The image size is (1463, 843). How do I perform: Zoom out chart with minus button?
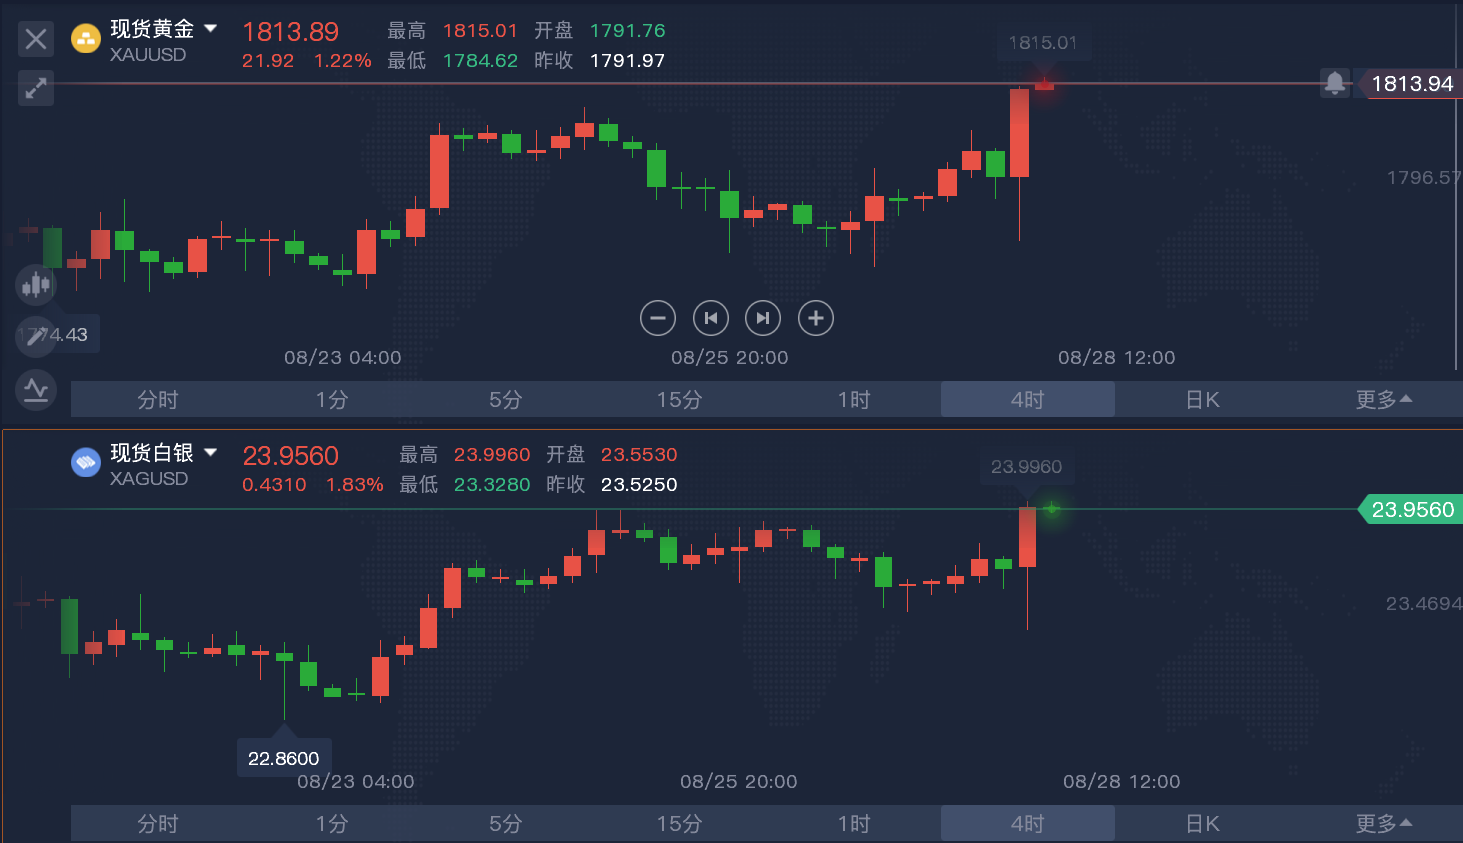[x=657, y=318]
